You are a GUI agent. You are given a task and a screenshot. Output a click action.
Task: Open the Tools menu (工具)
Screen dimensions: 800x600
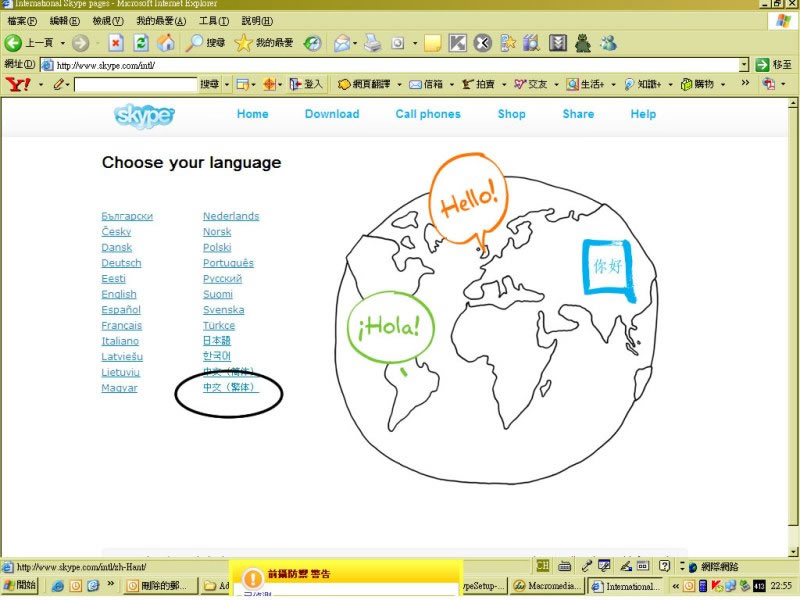(214, 21)
